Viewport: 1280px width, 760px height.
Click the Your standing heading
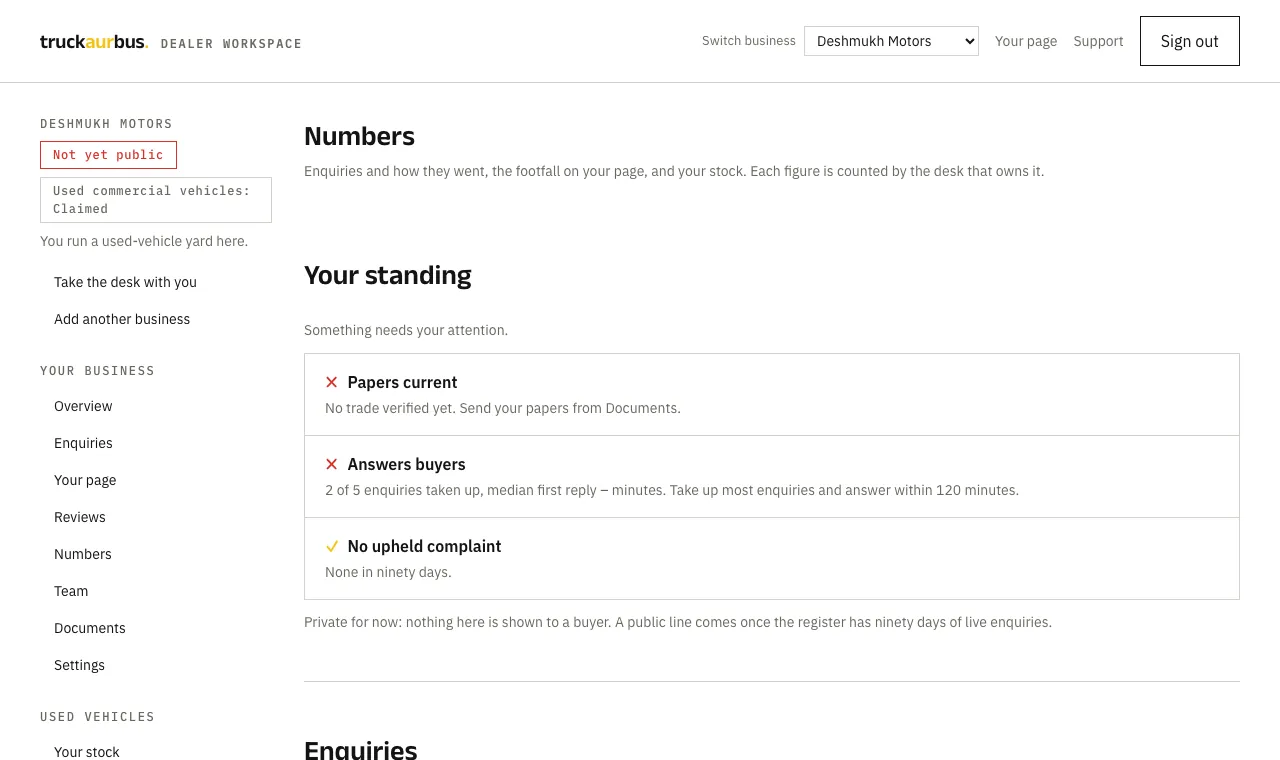point(388,275)
